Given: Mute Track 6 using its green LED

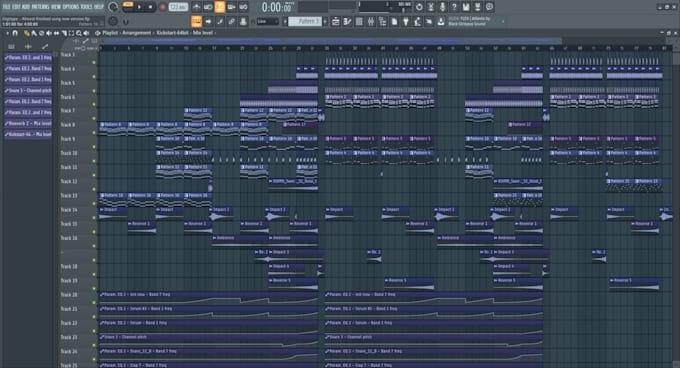Looking at the screenshot, I should tap(94, 104).
